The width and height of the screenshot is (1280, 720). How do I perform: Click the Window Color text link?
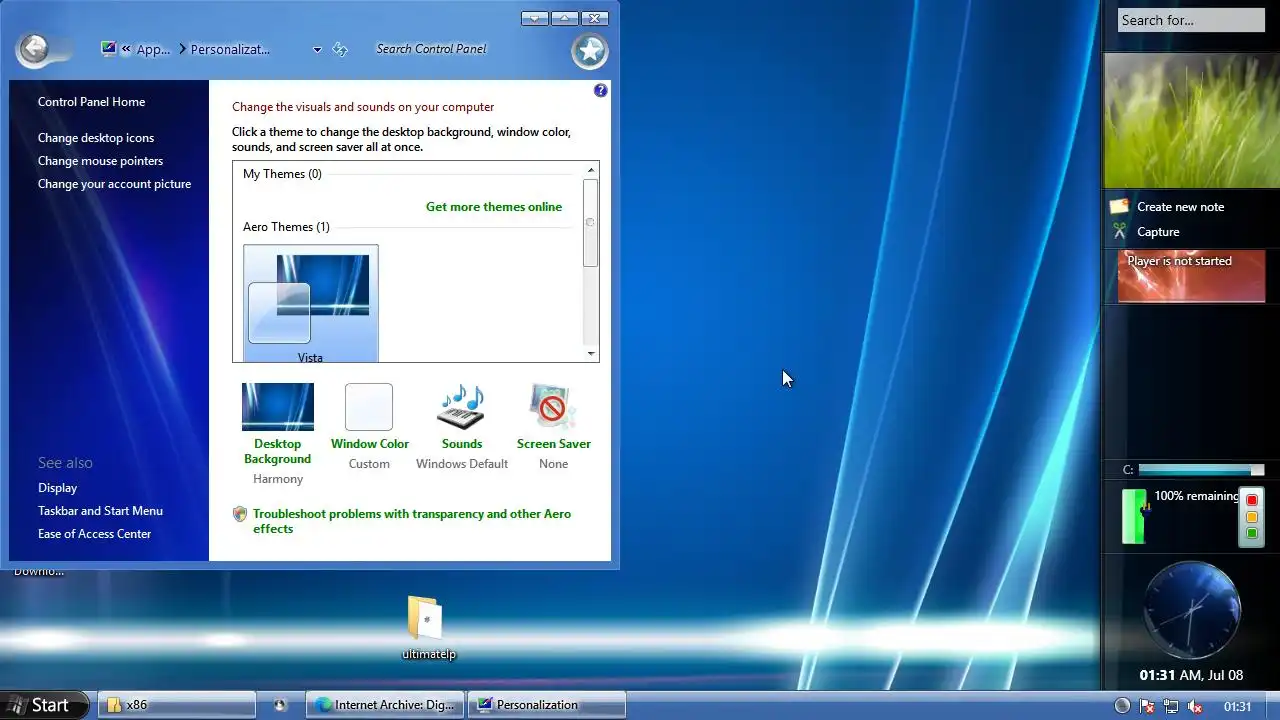(x=370, y=444)
